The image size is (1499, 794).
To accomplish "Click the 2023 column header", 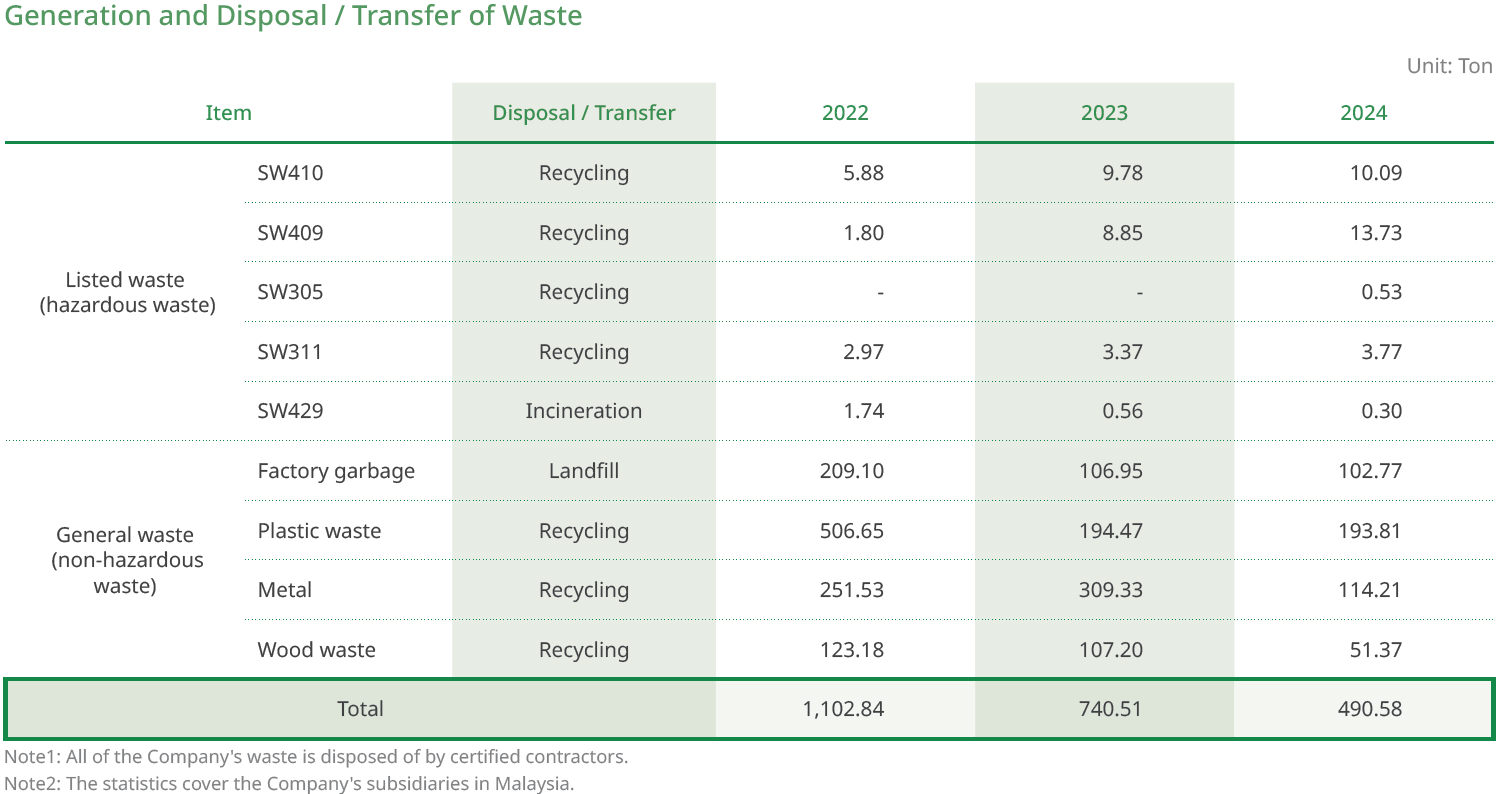I will (x=1104, y=113).
